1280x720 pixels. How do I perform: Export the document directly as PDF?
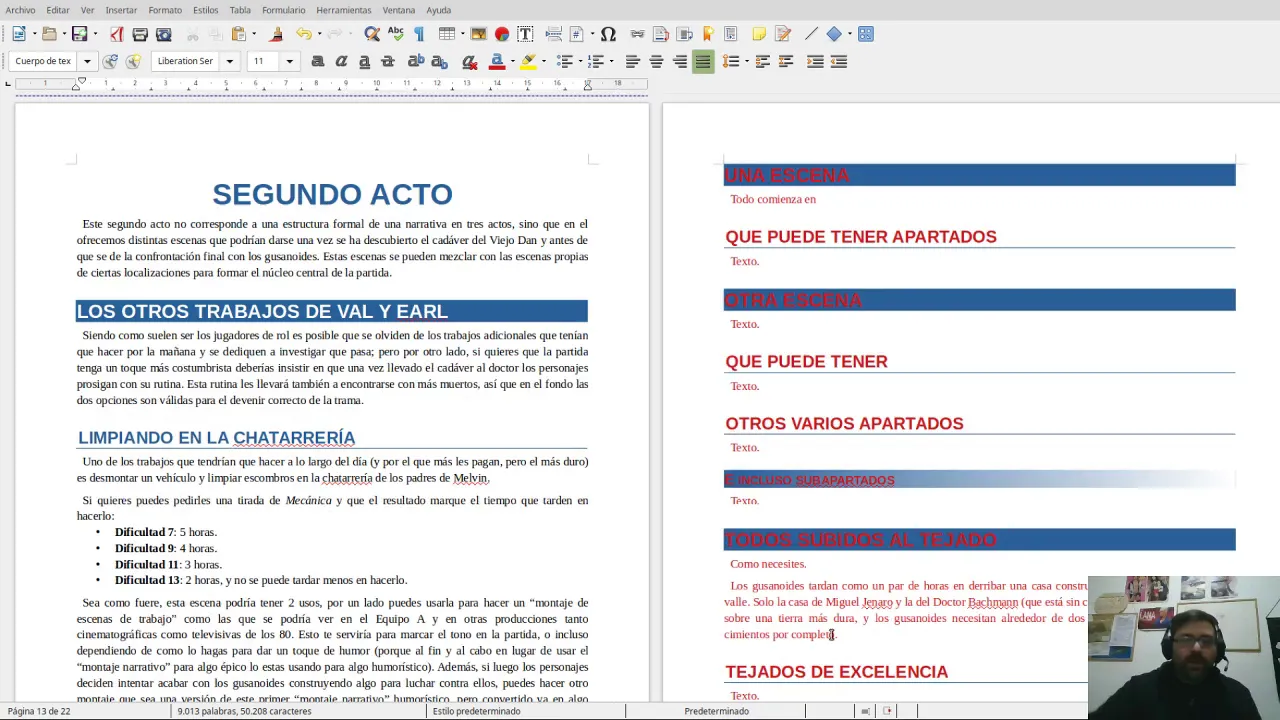point(116,34)
